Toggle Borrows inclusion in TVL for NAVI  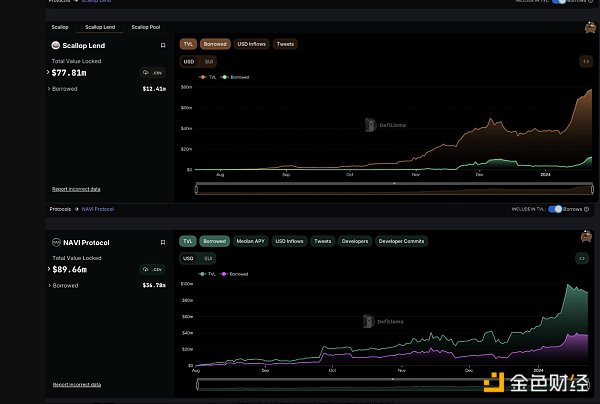pos(555,208)
